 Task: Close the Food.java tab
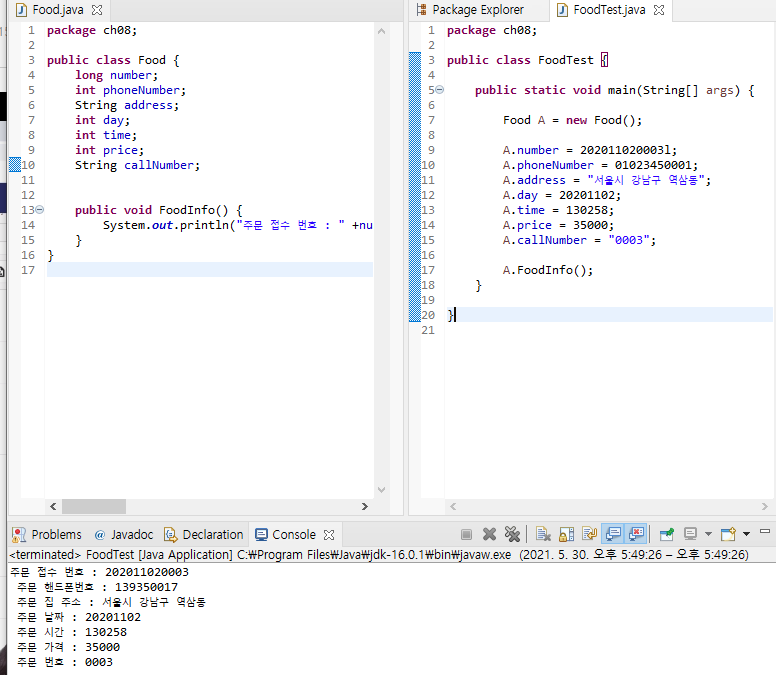click(x=97, y=10)
